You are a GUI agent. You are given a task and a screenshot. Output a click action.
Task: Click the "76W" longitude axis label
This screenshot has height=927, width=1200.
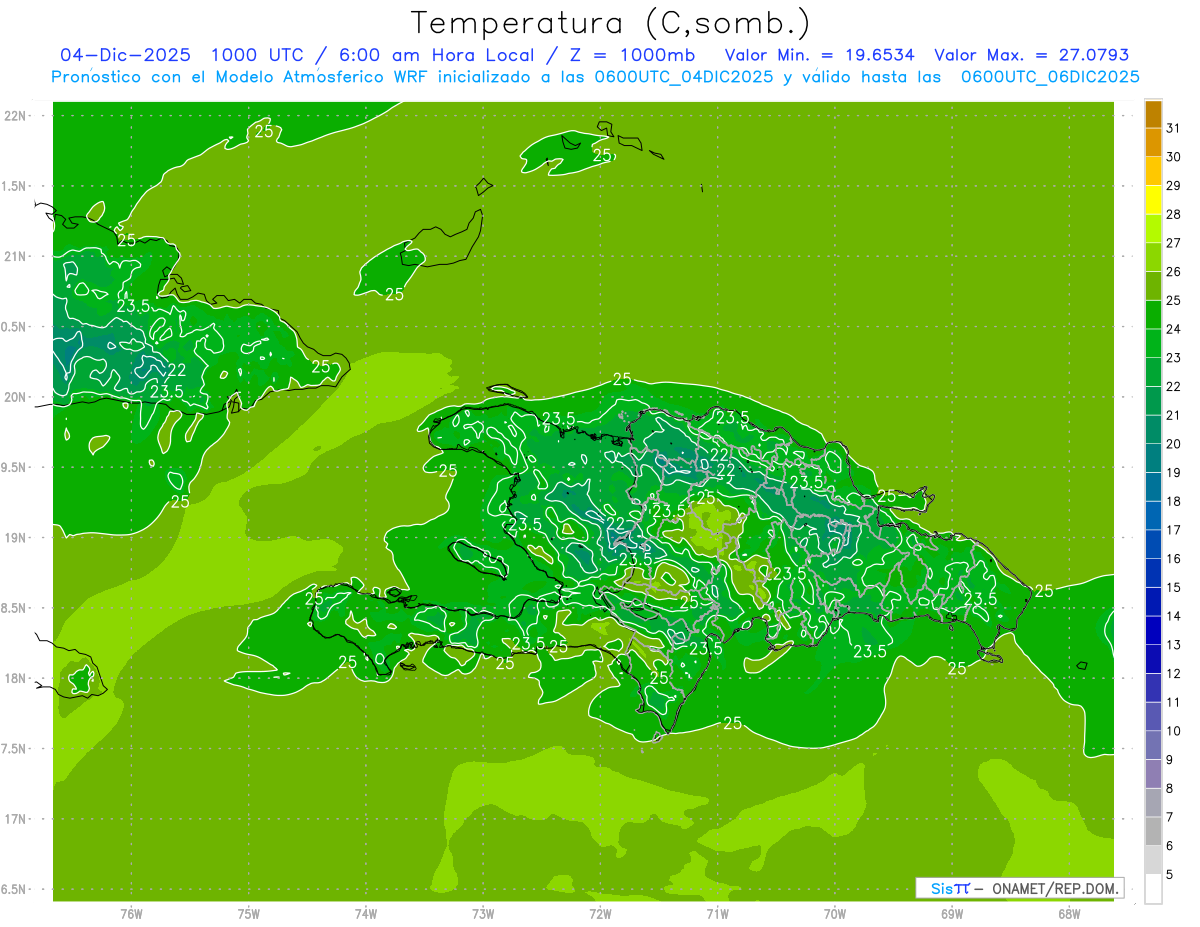(x=131, y=913)
